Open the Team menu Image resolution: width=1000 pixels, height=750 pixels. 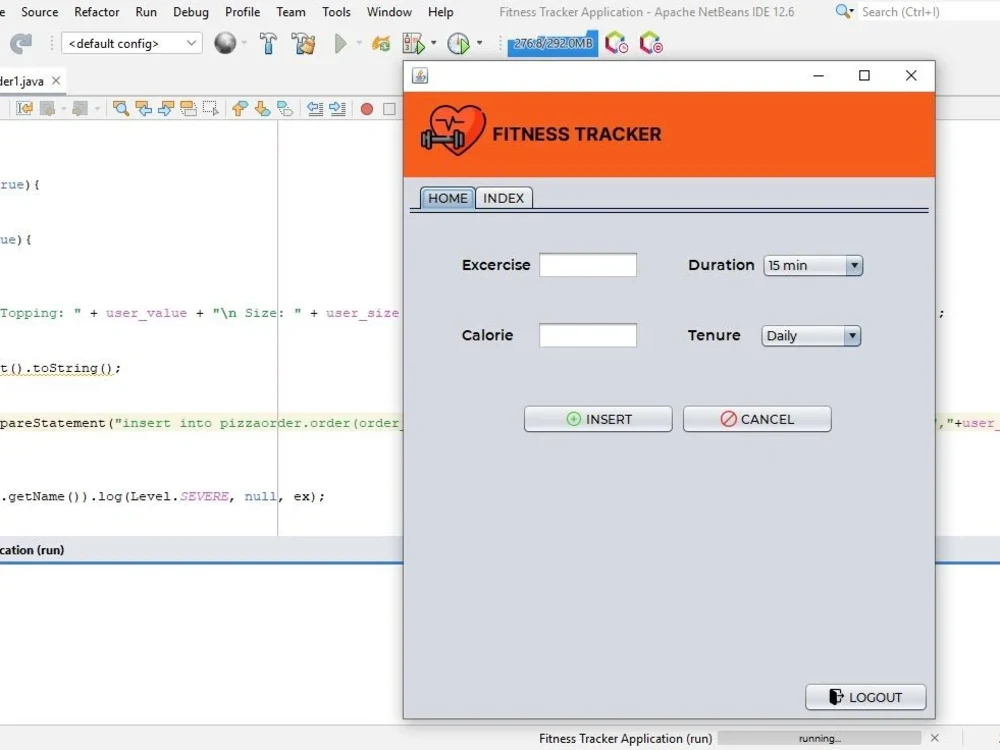(291, 11)
